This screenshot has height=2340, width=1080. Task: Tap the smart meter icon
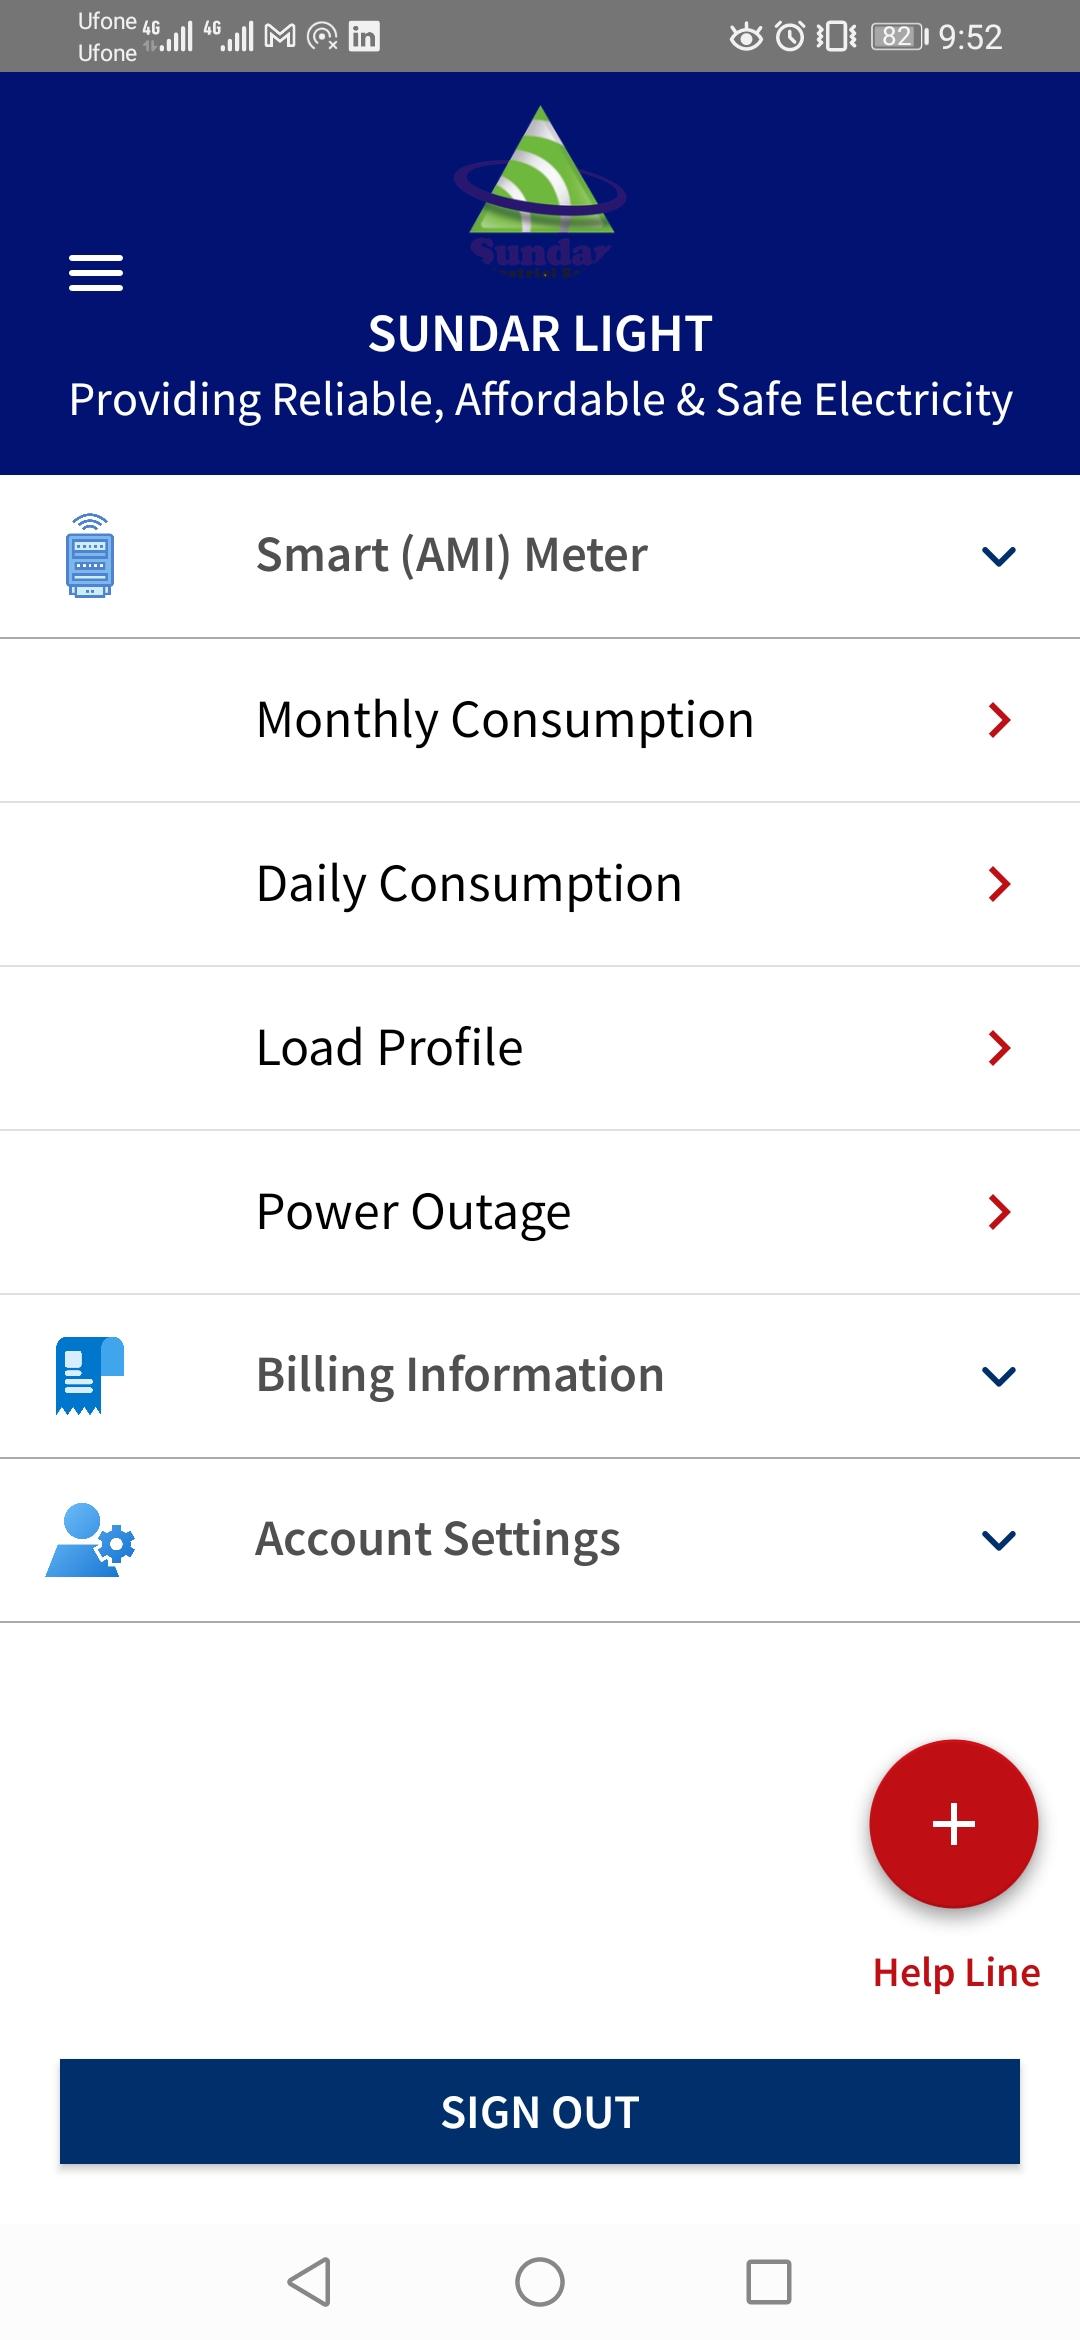pos(90,555)
